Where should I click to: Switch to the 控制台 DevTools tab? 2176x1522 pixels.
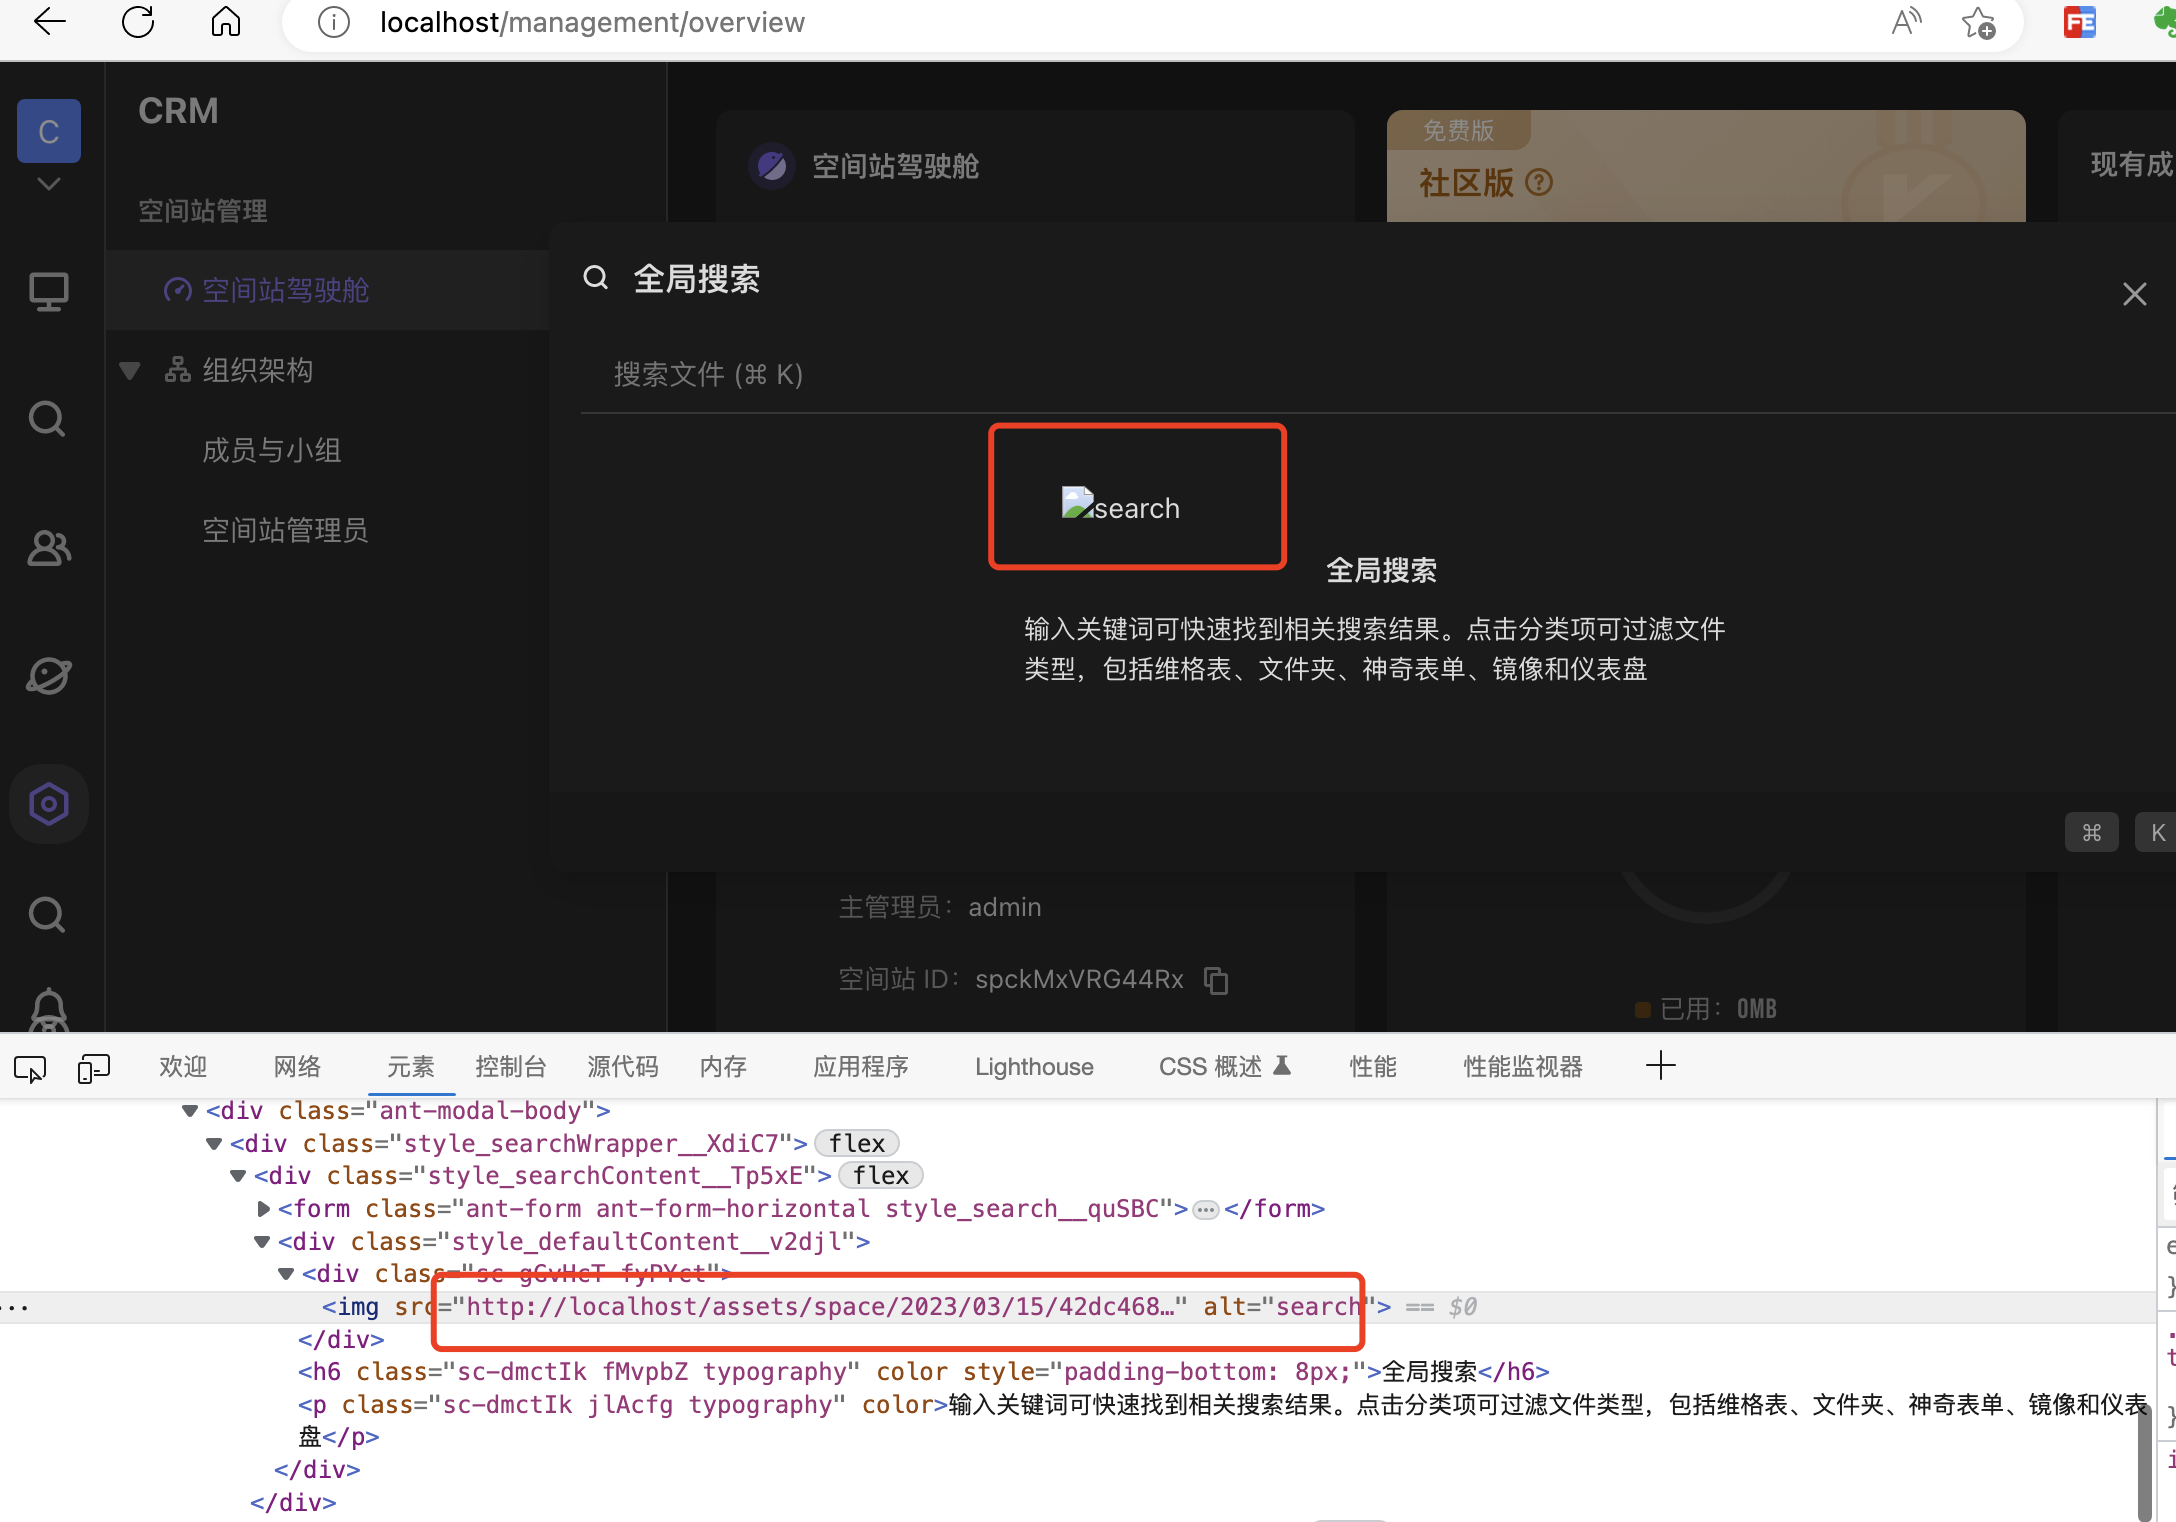pos(510,1067)
